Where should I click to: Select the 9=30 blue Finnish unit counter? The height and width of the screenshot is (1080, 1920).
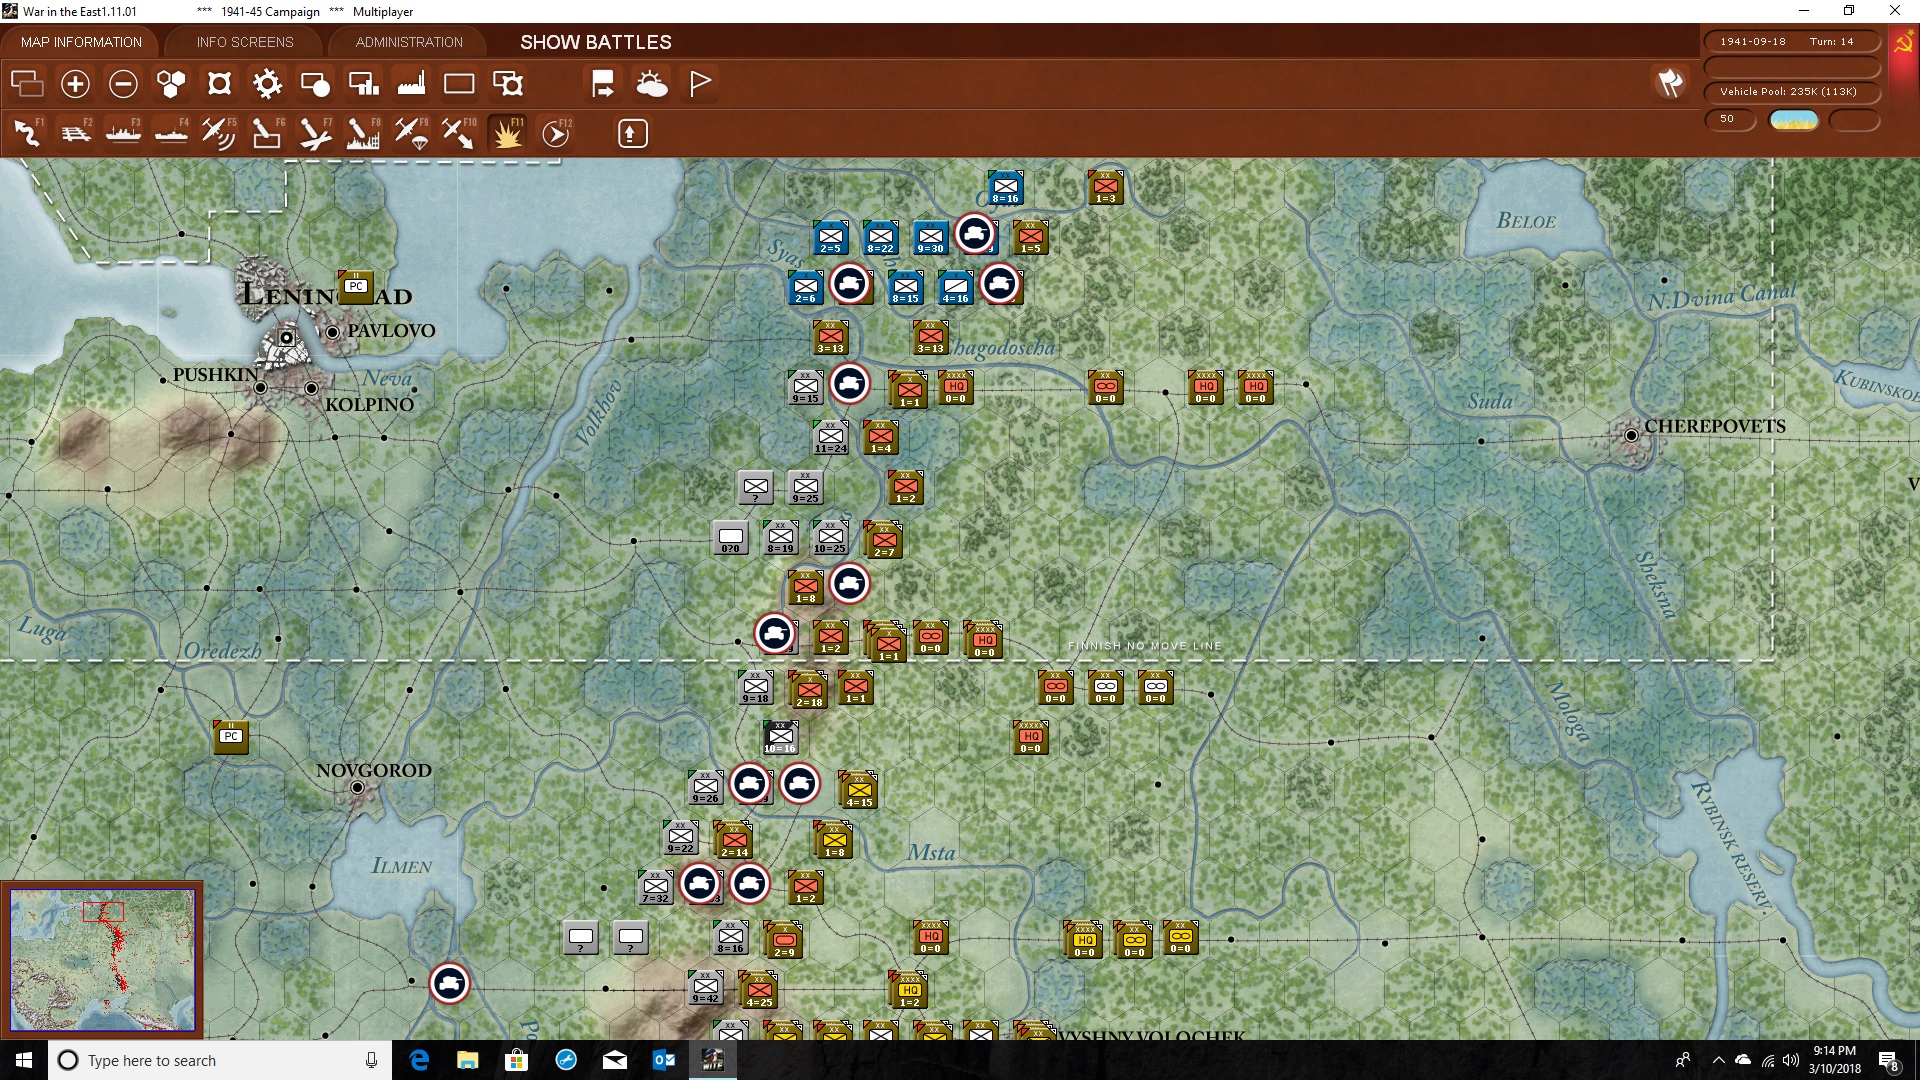click(930, 238)
